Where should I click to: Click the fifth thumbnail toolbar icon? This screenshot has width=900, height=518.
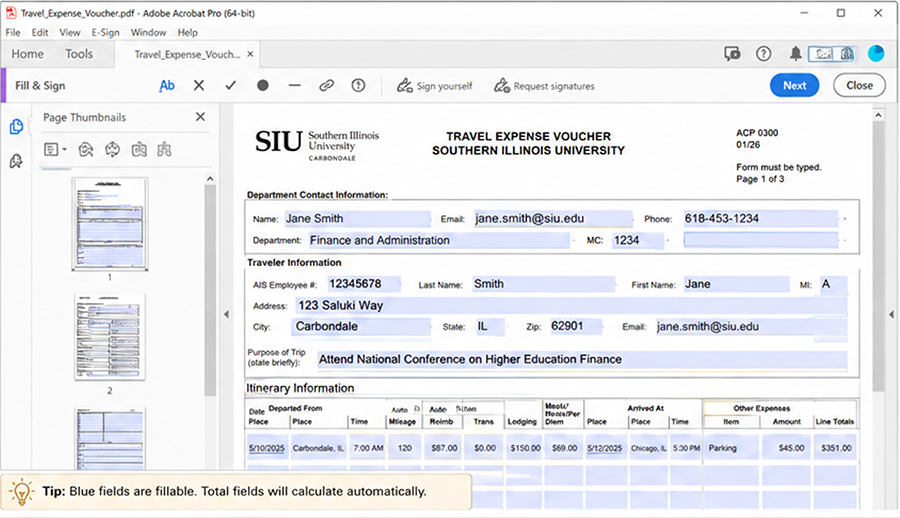[165, 150]
